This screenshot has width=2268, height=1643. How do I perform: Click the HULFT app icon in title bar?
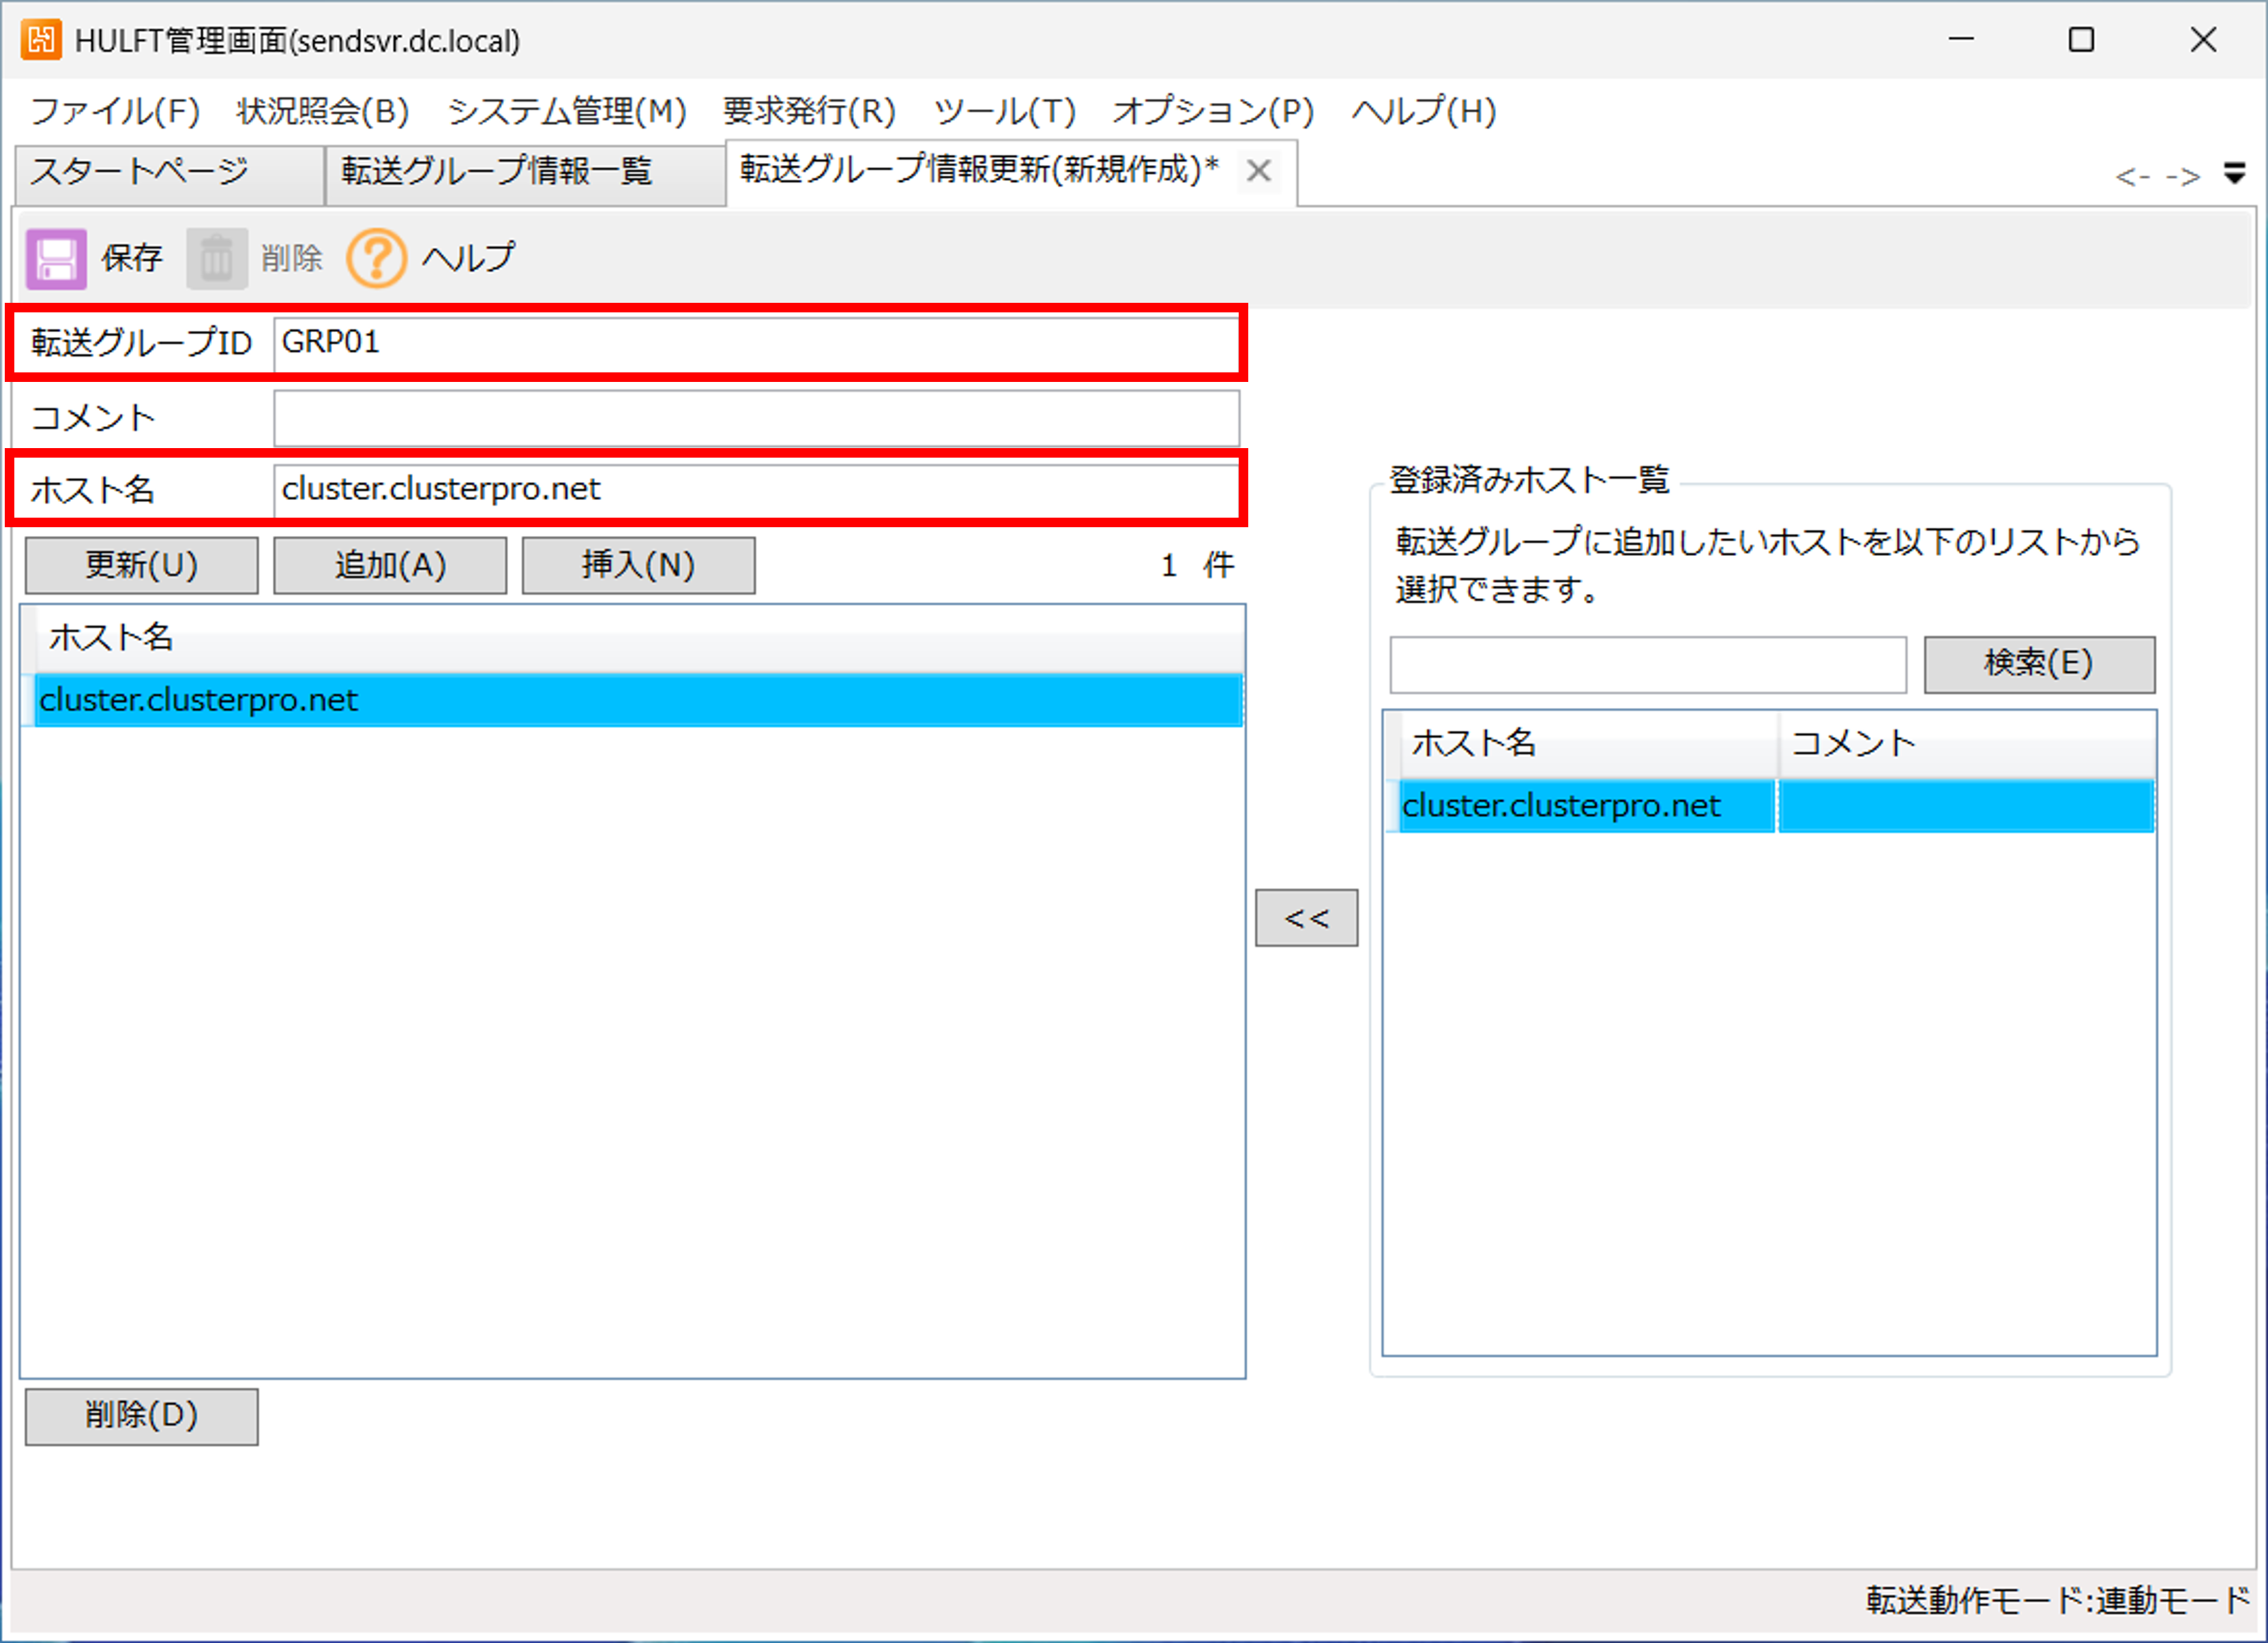(41, 40)
